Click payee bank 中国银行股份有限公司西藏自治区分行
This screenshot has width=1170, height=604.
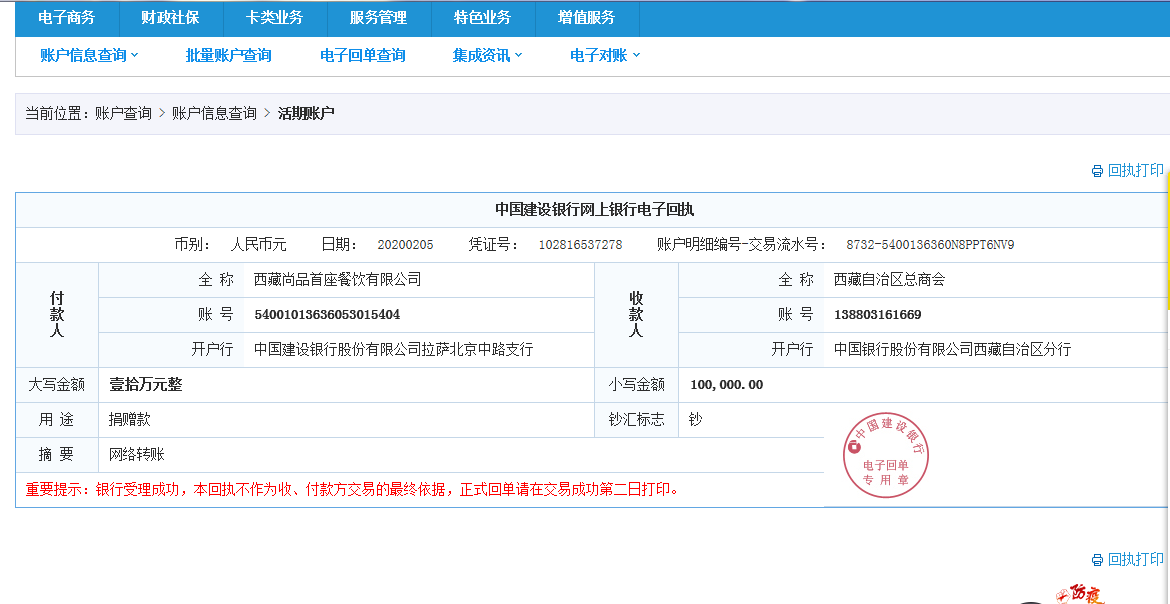pyautogui.click(x=953, y=349)
